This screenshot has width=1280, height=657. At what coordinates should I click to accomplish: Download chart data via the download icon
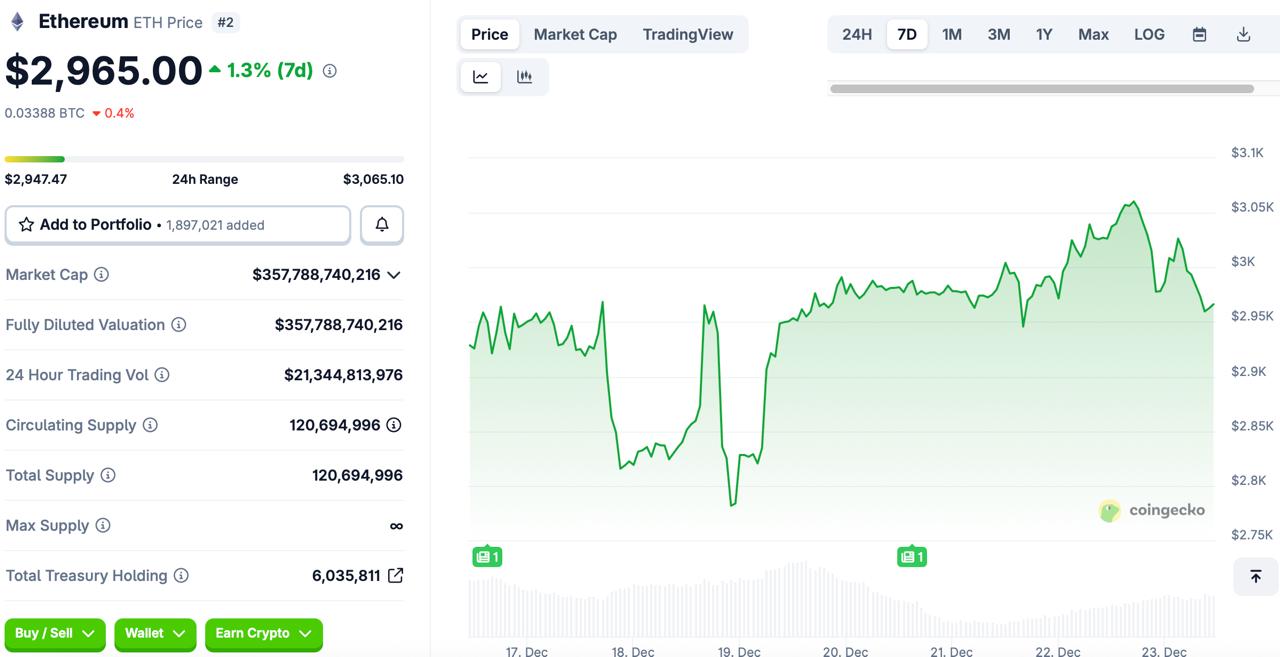point(1243,33)
